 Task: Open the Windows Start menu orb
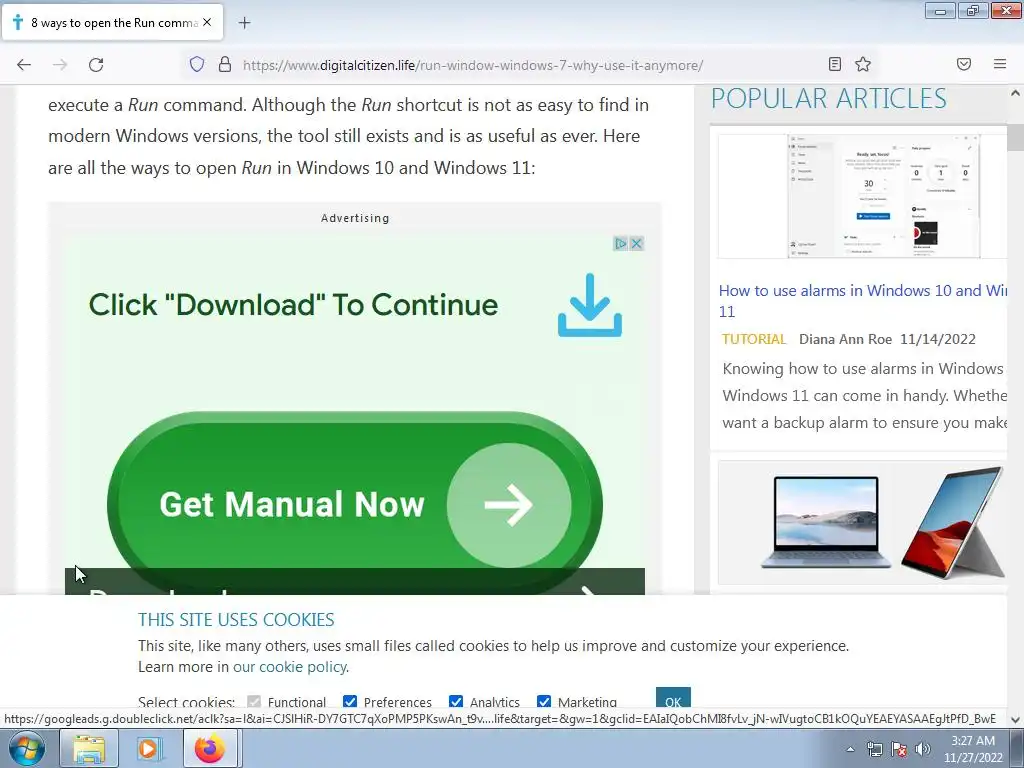(27, 748)
